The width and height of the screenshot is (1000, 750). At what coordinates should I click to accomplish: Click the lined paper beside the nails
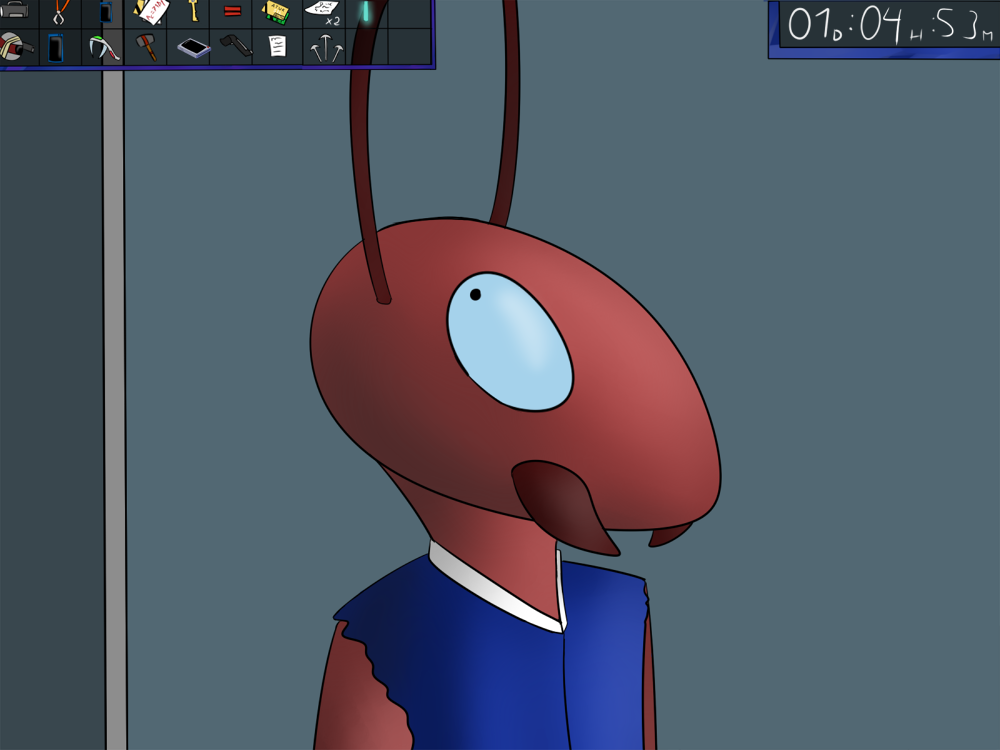click(x=277, y=46)
